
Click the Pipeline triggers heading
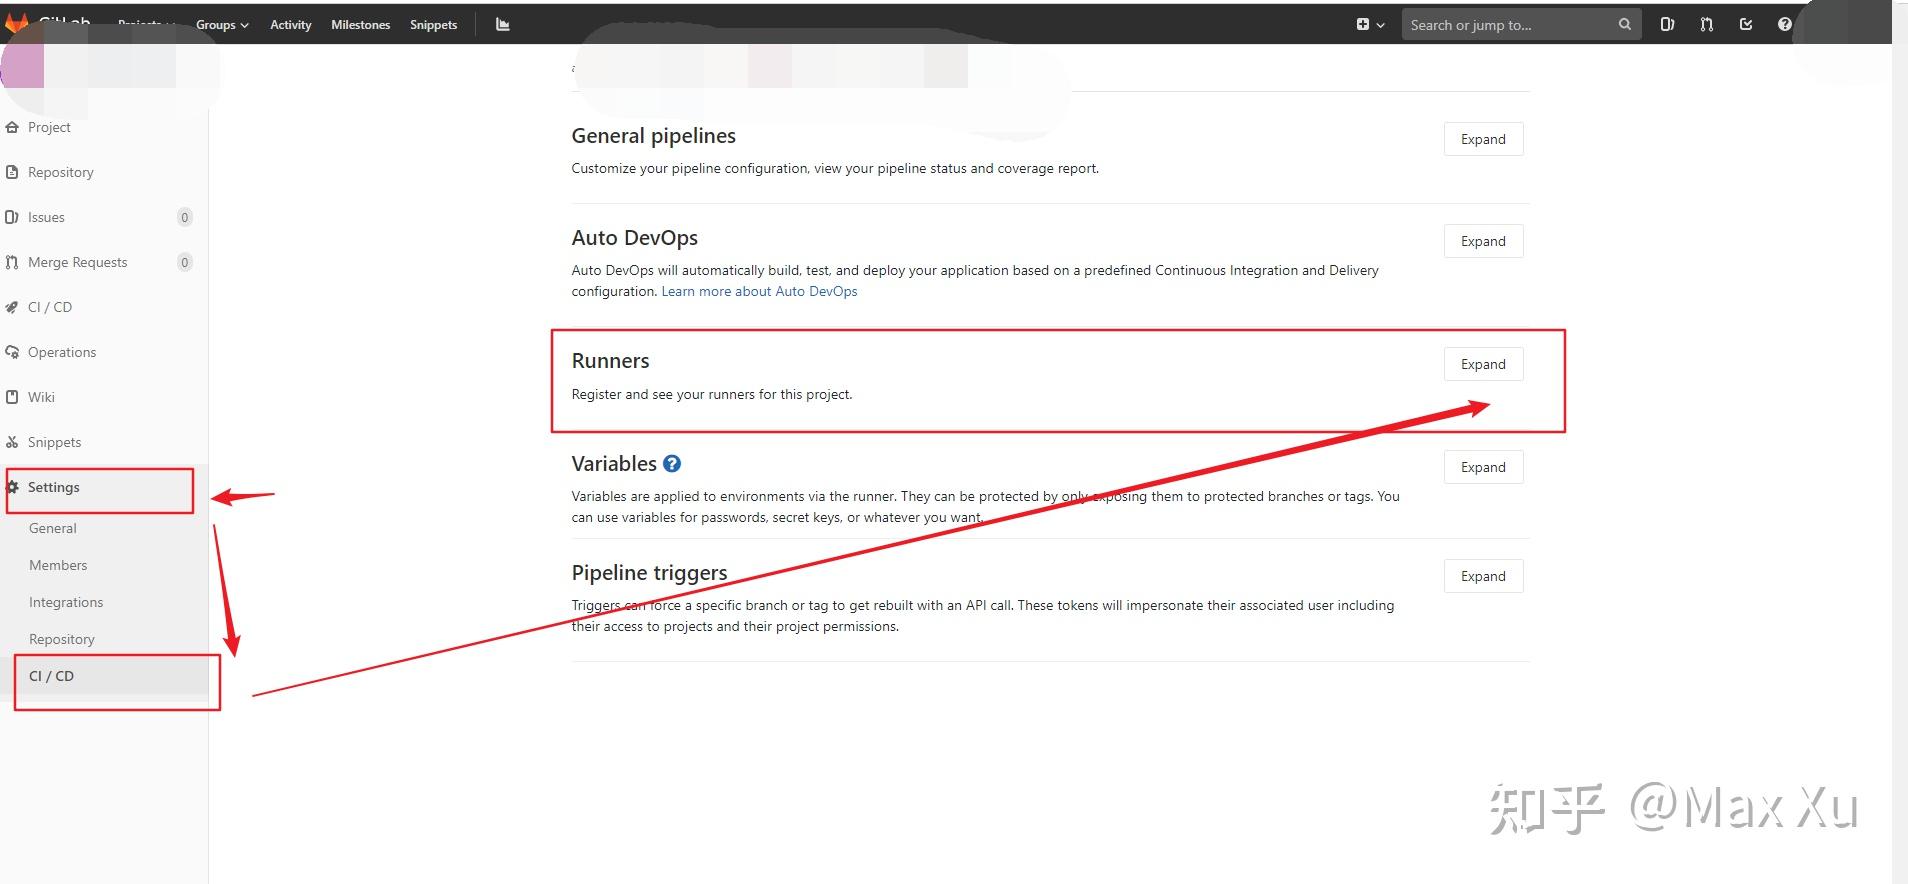649,573
